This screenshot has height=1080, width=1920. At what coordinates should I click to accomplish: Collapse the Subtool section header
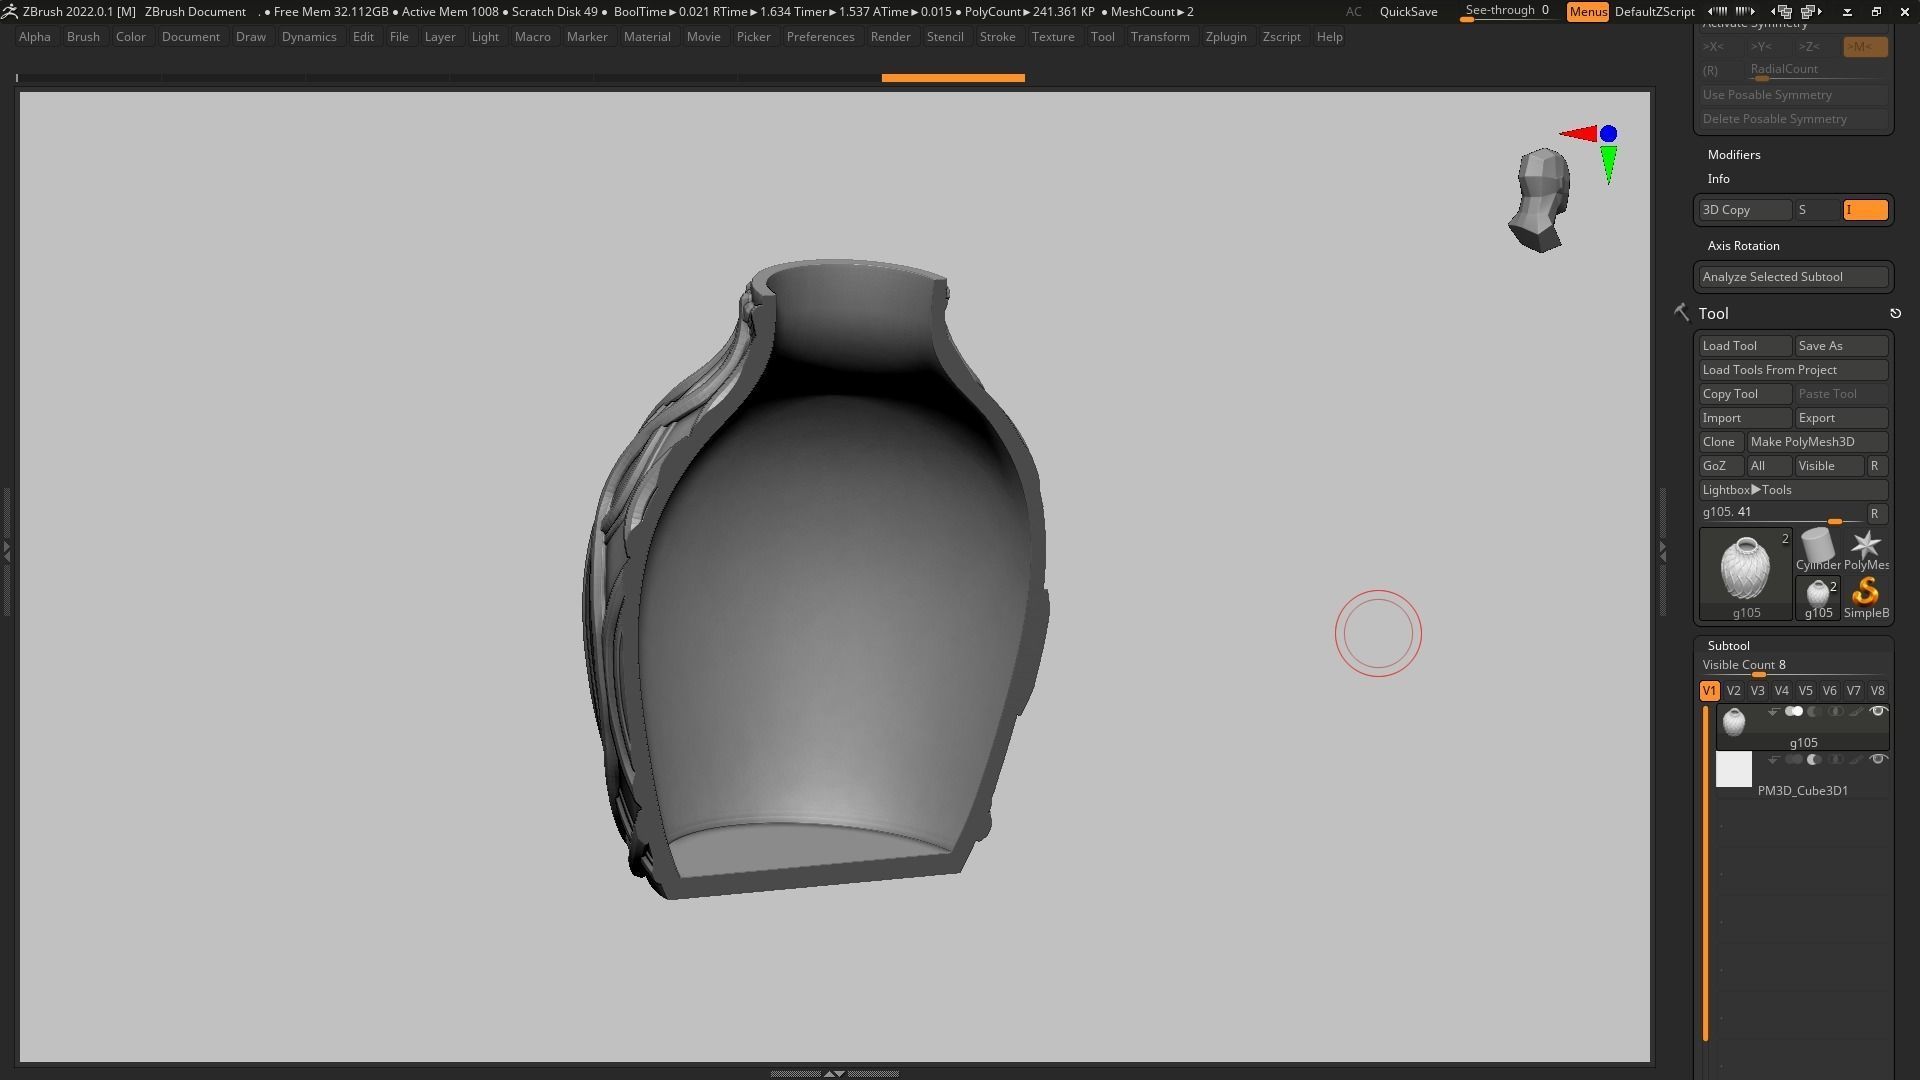pyautogui.click(x=1728, y=646)
